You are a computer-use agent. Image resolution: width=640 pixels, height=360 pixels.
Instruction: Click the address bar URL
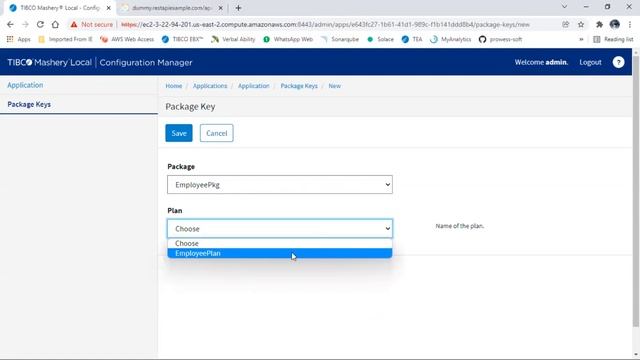click(325, 24)
